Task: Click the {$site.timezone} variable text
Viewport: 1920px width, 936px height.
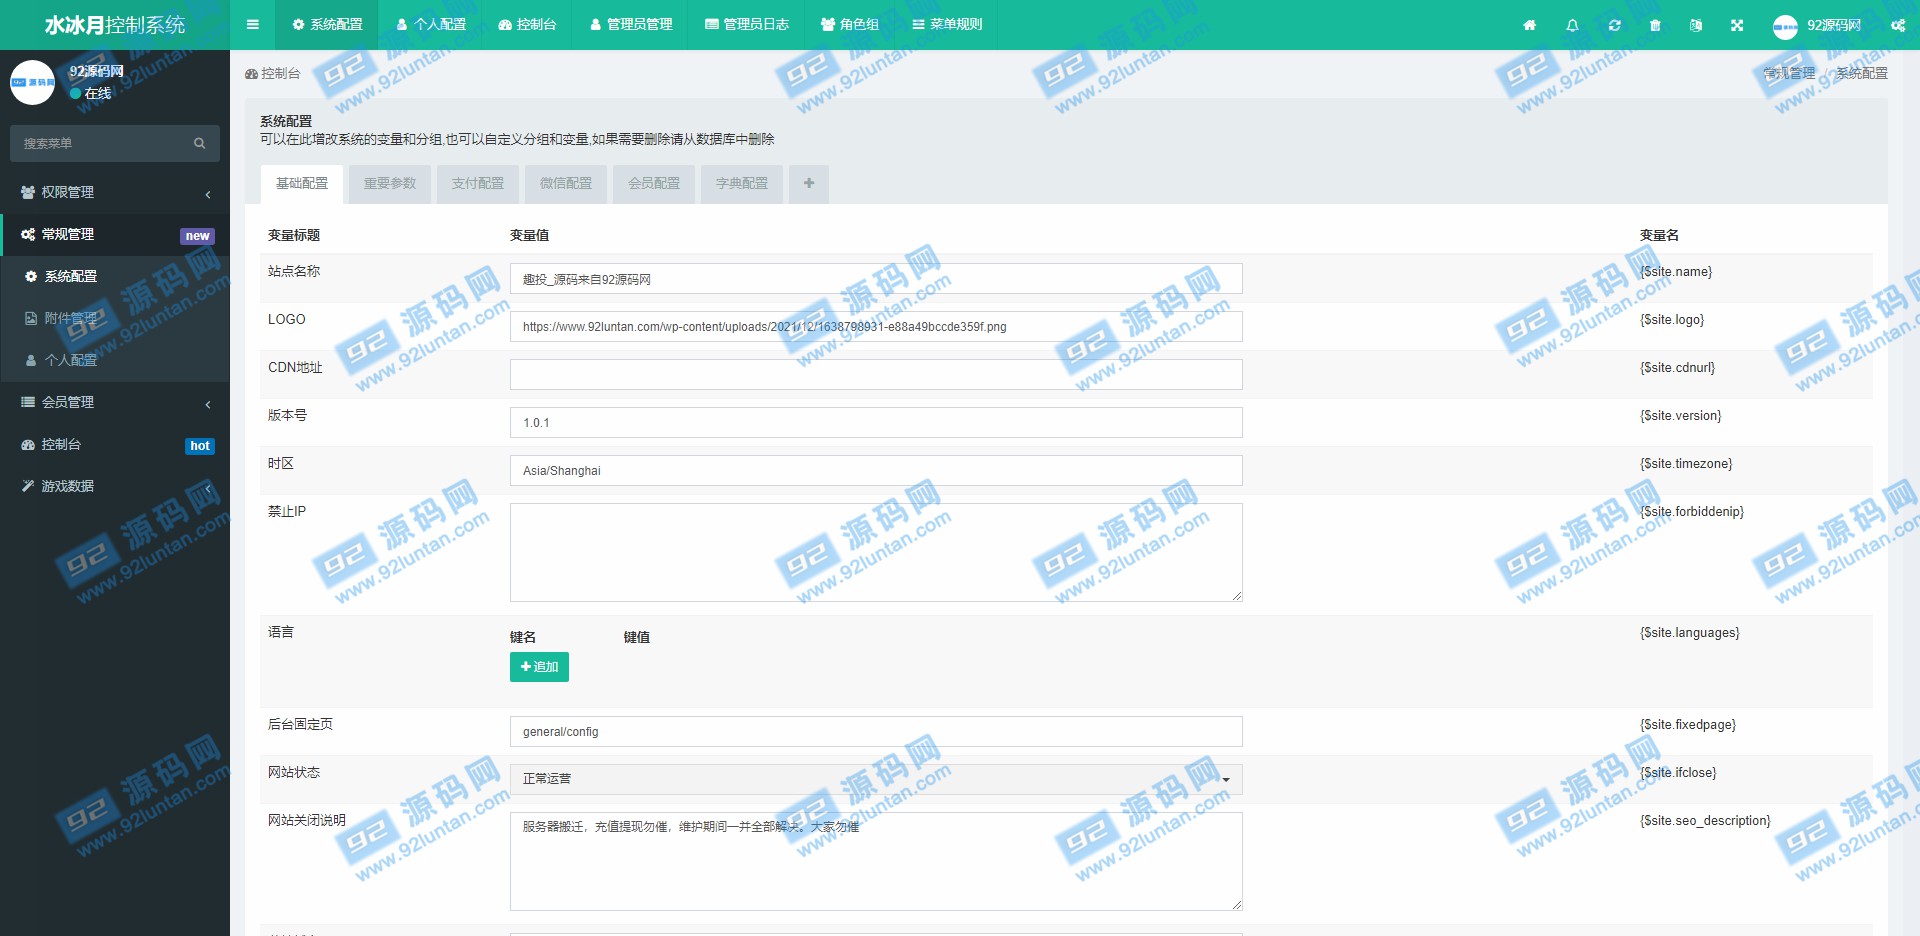Action: click(1686, 464)
